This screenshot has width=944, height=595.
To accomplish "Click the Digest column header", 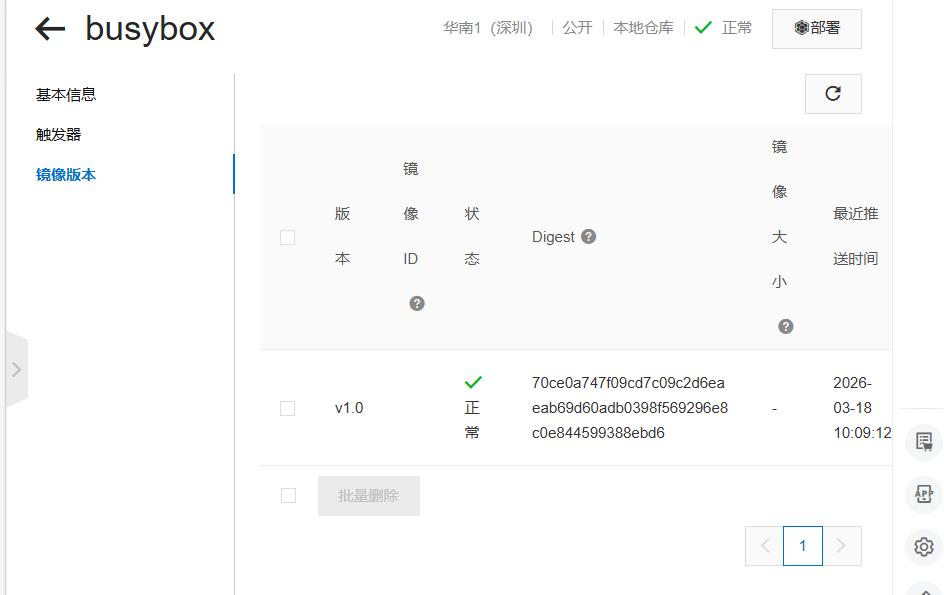I will coord(553,237).
